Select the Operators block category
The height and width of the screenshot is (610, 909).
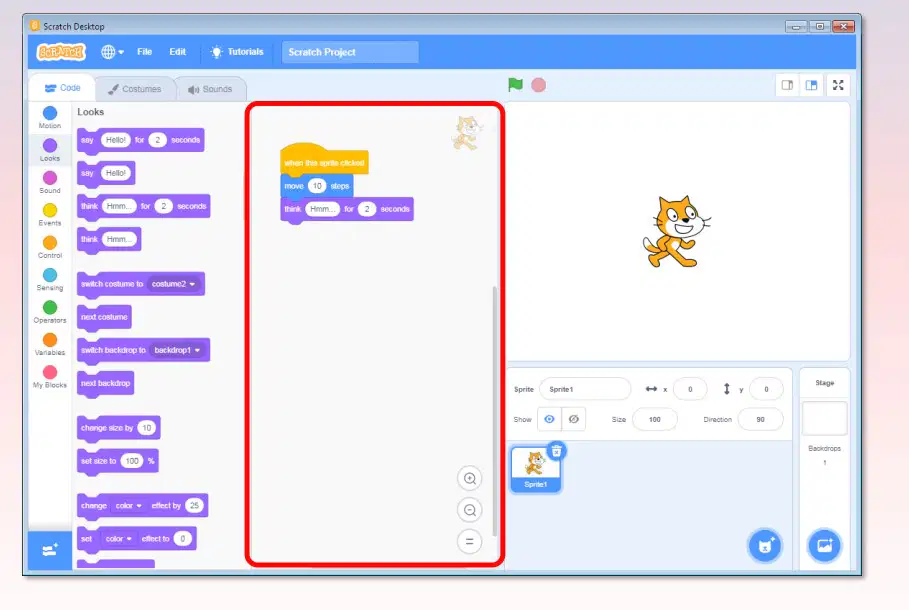50,312
